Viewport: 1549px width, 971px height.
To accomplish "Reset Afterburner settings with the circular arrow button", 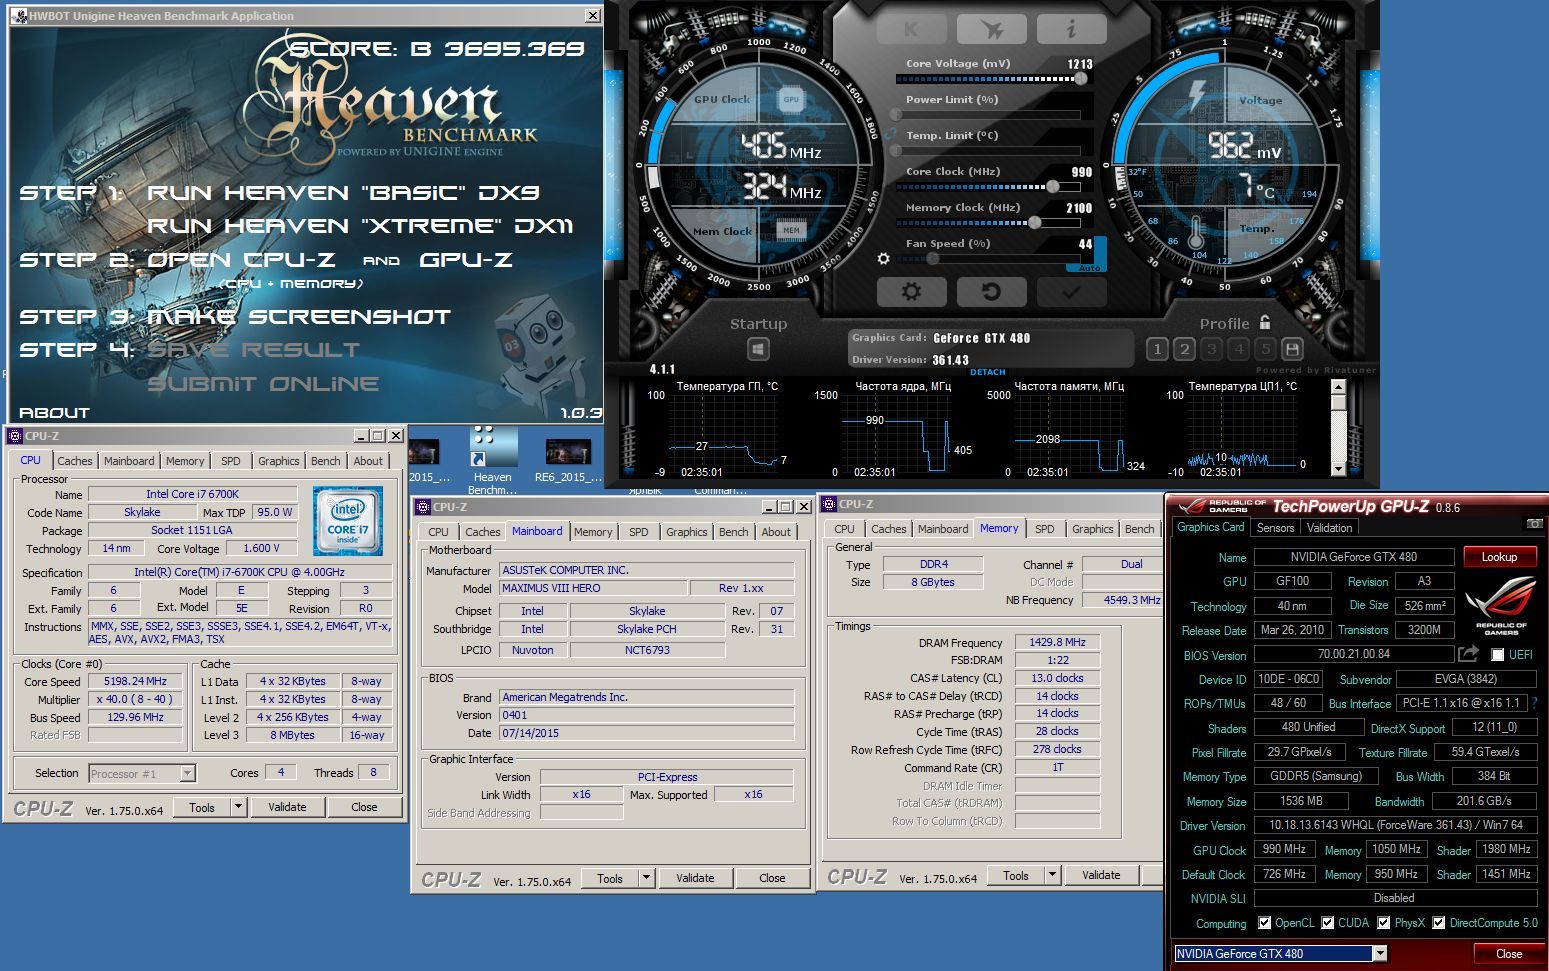I will [x=991, y=292].
